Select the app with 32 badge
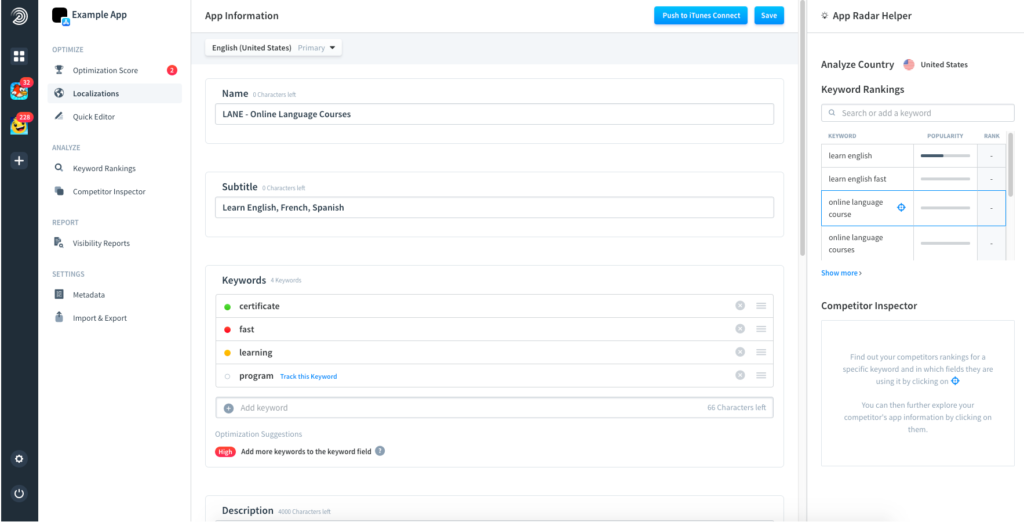 coord(19,91)
